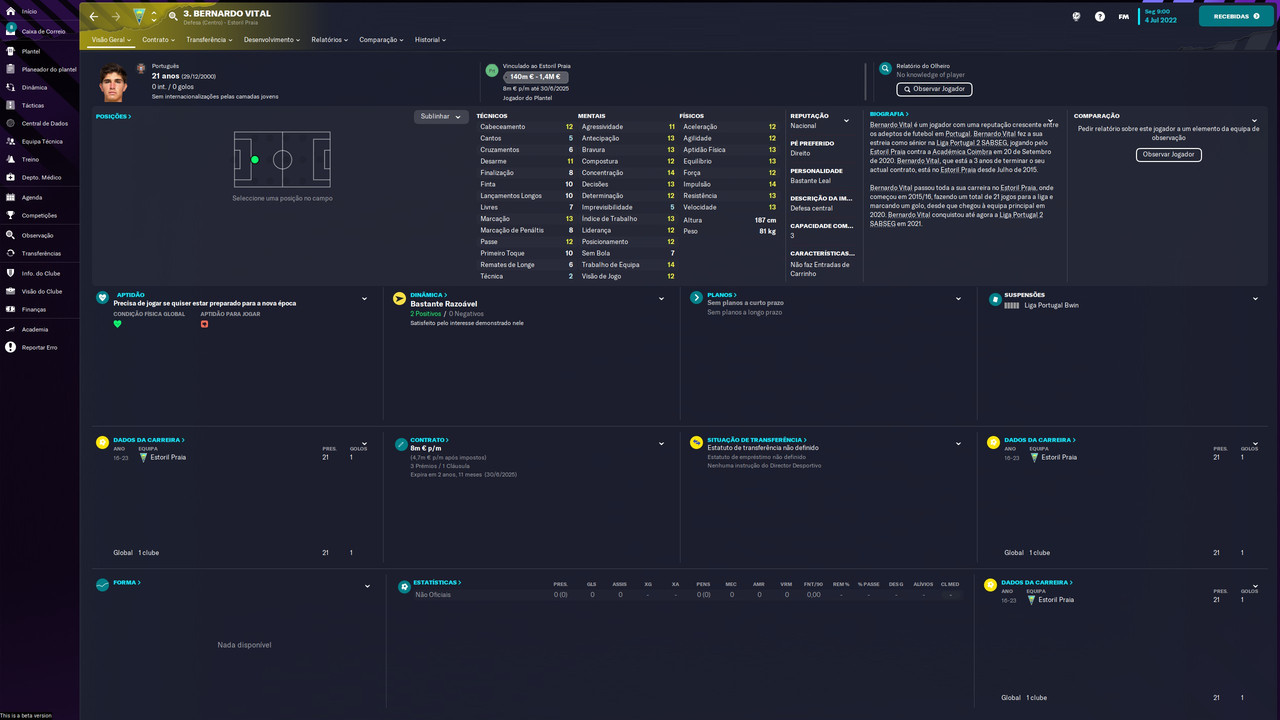Image resolution: width=1280 pixels, height=720 pixels.
Task: Expand the Forma panel chevron
Action: (x=367, y=586)
